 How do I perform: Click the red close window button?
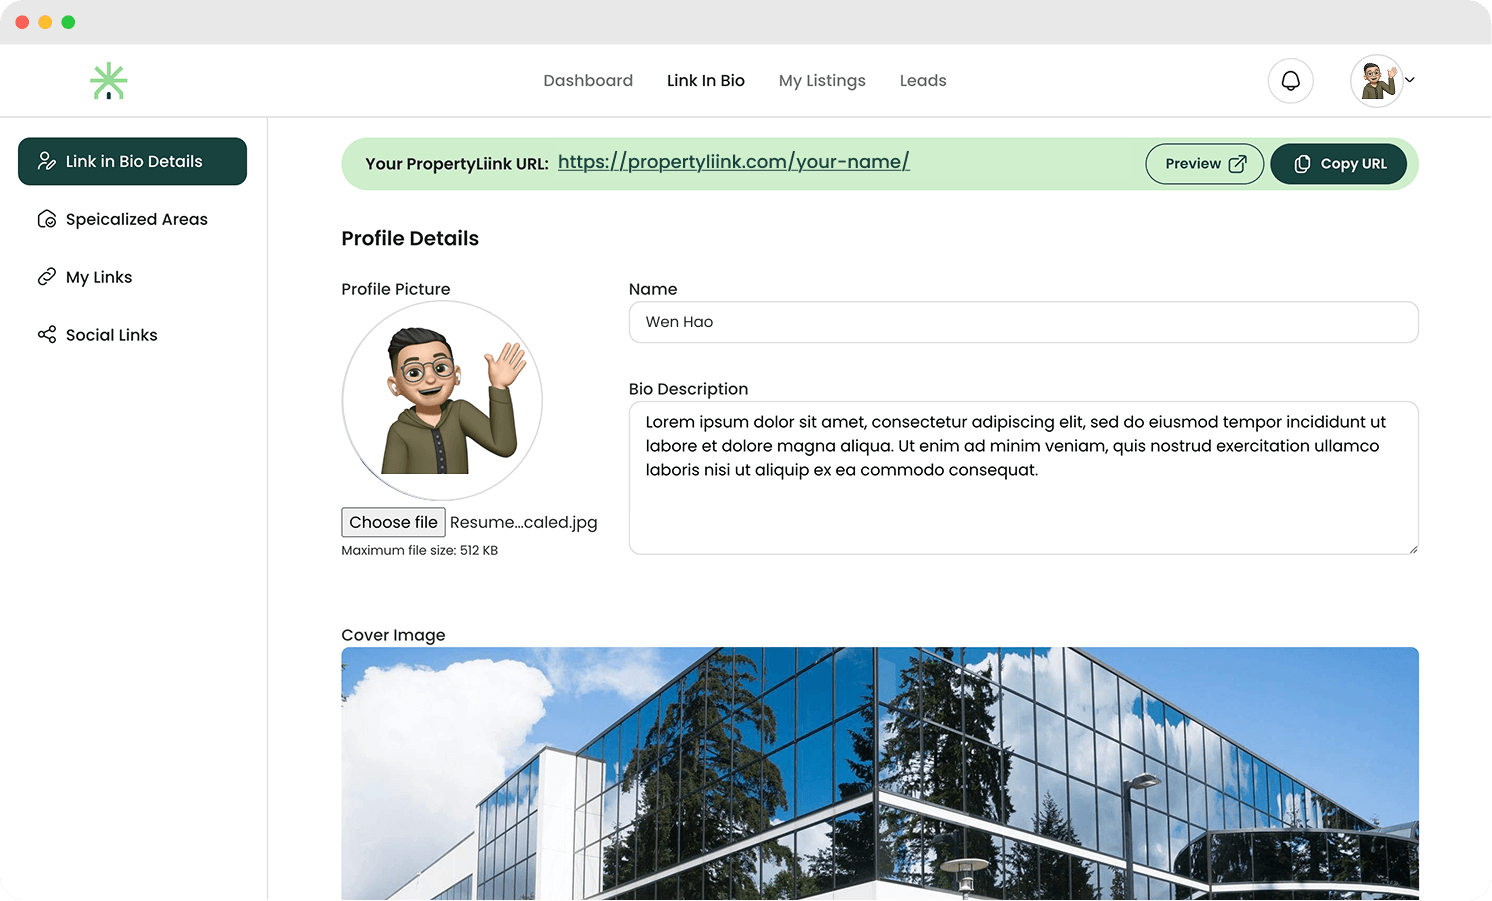[x=22, y=22]
